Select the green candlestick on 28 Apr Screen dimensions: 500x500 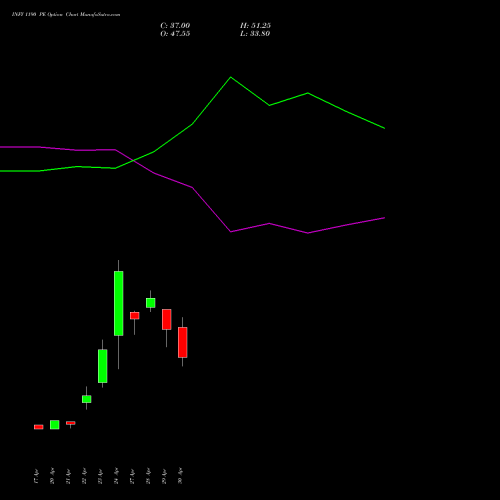[151, 303]
